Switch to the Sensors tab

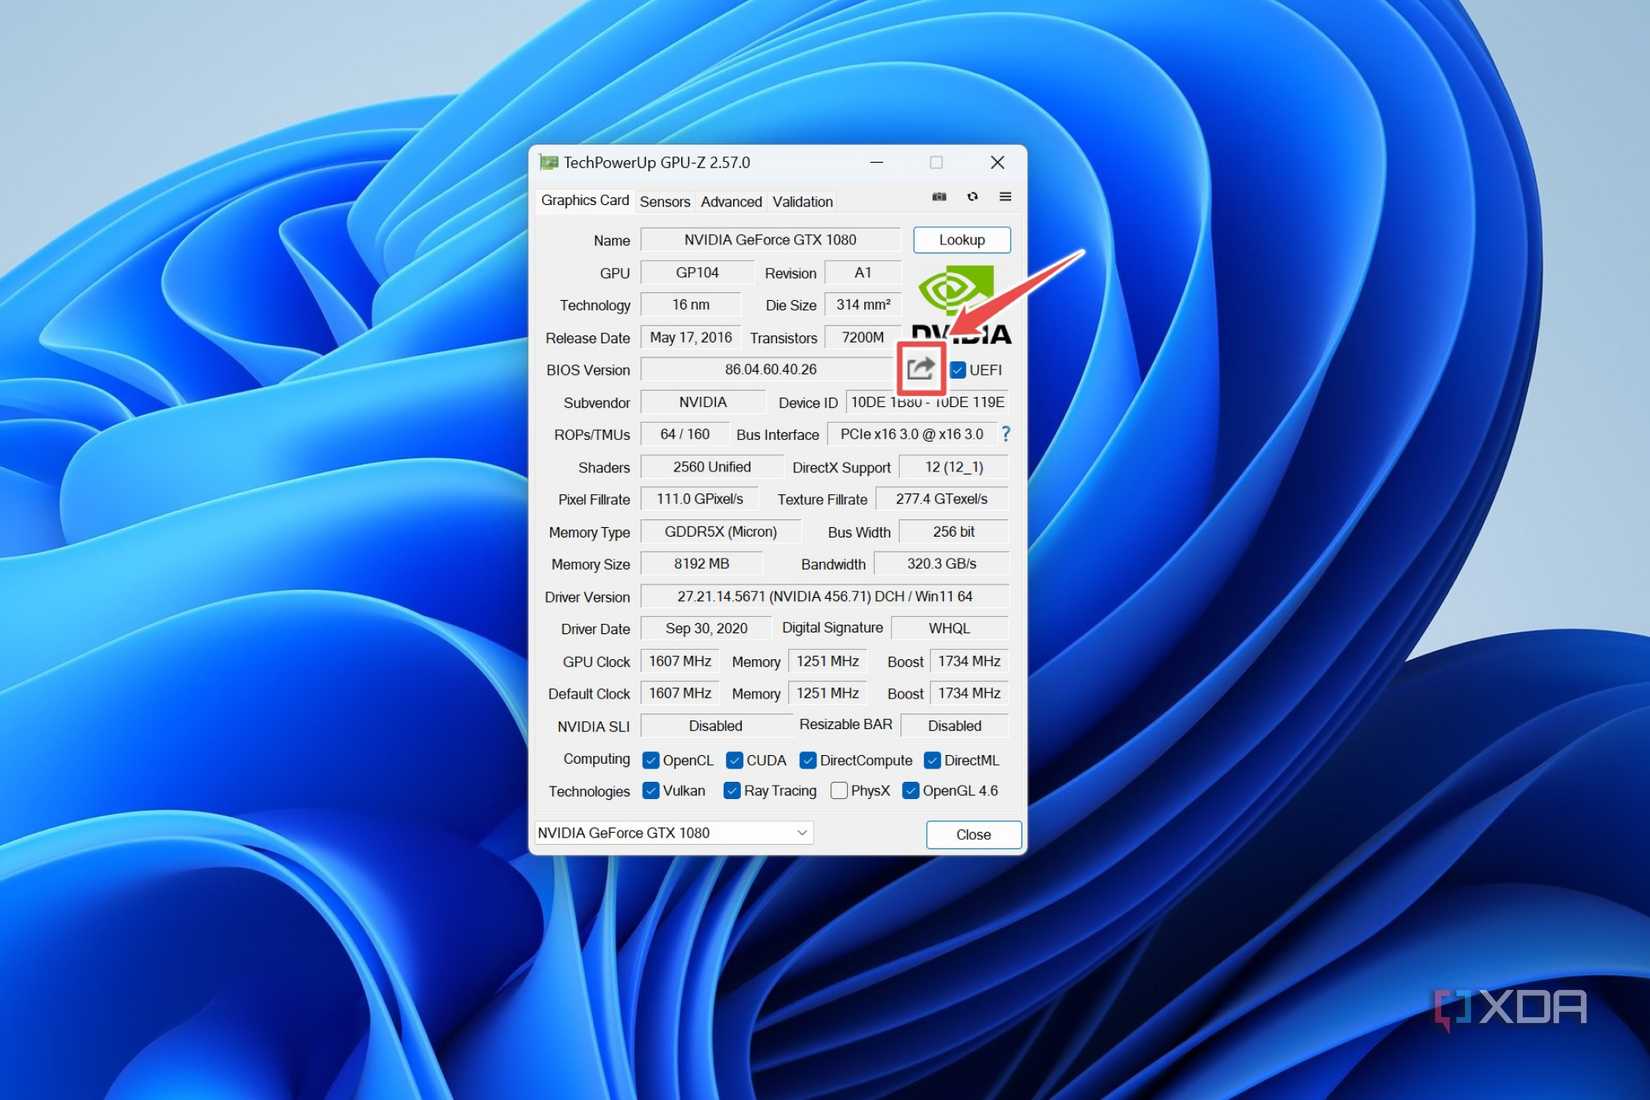(665, 201)
